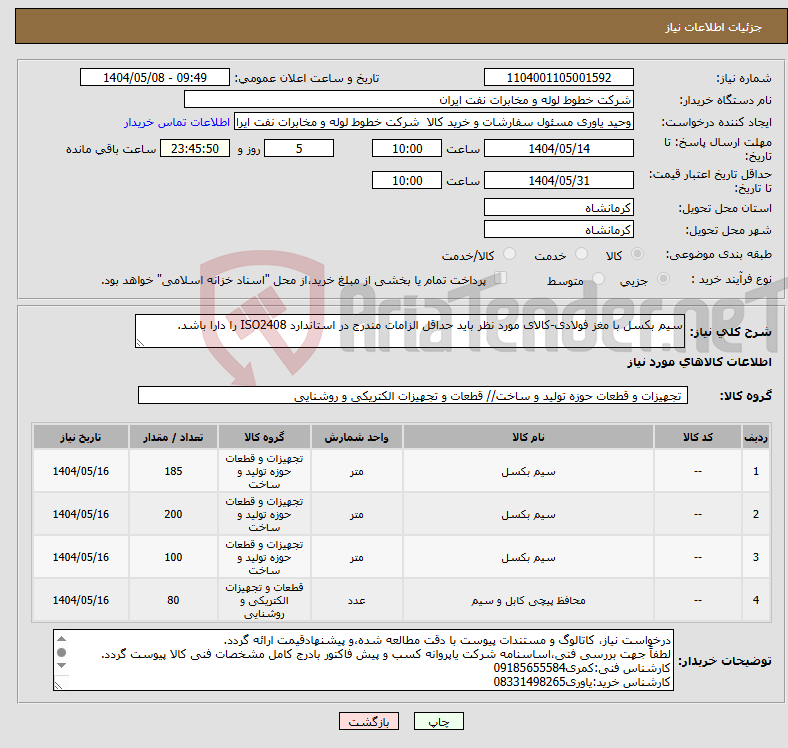
Task: Select the کالا radio button
Action: tap(637, 254)
